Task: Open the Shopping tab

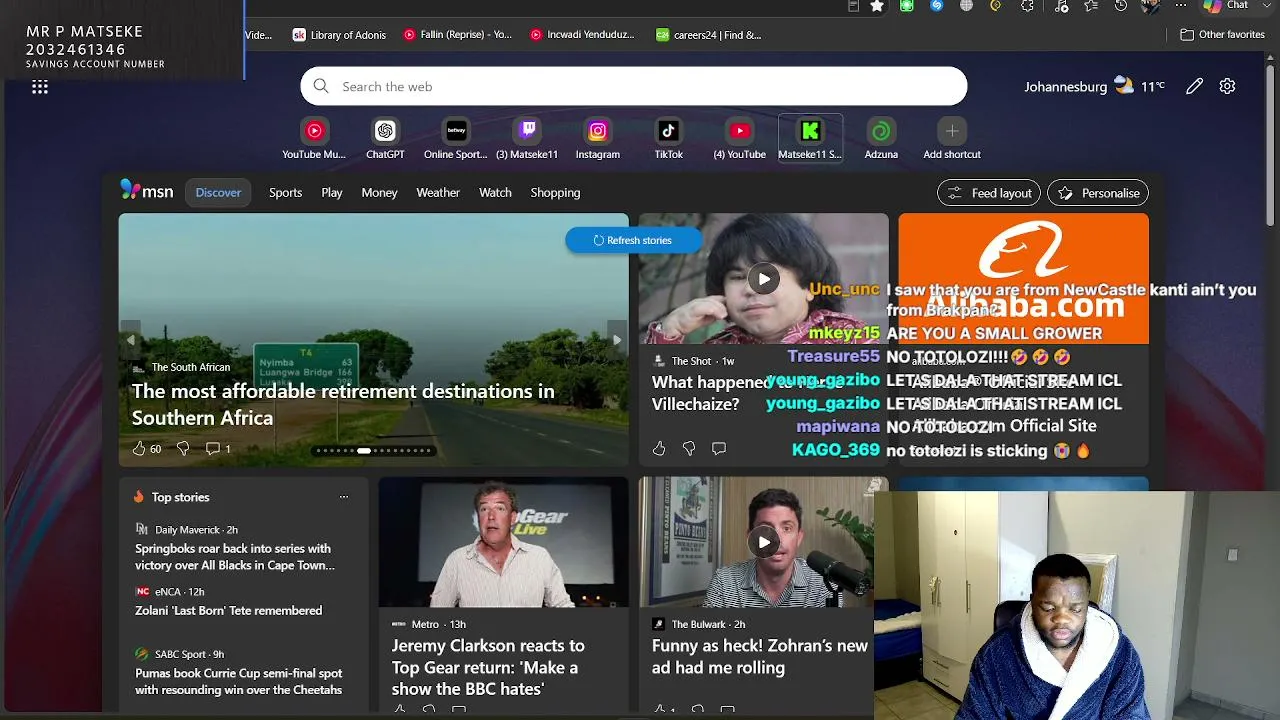Action: tap(555, 193)
